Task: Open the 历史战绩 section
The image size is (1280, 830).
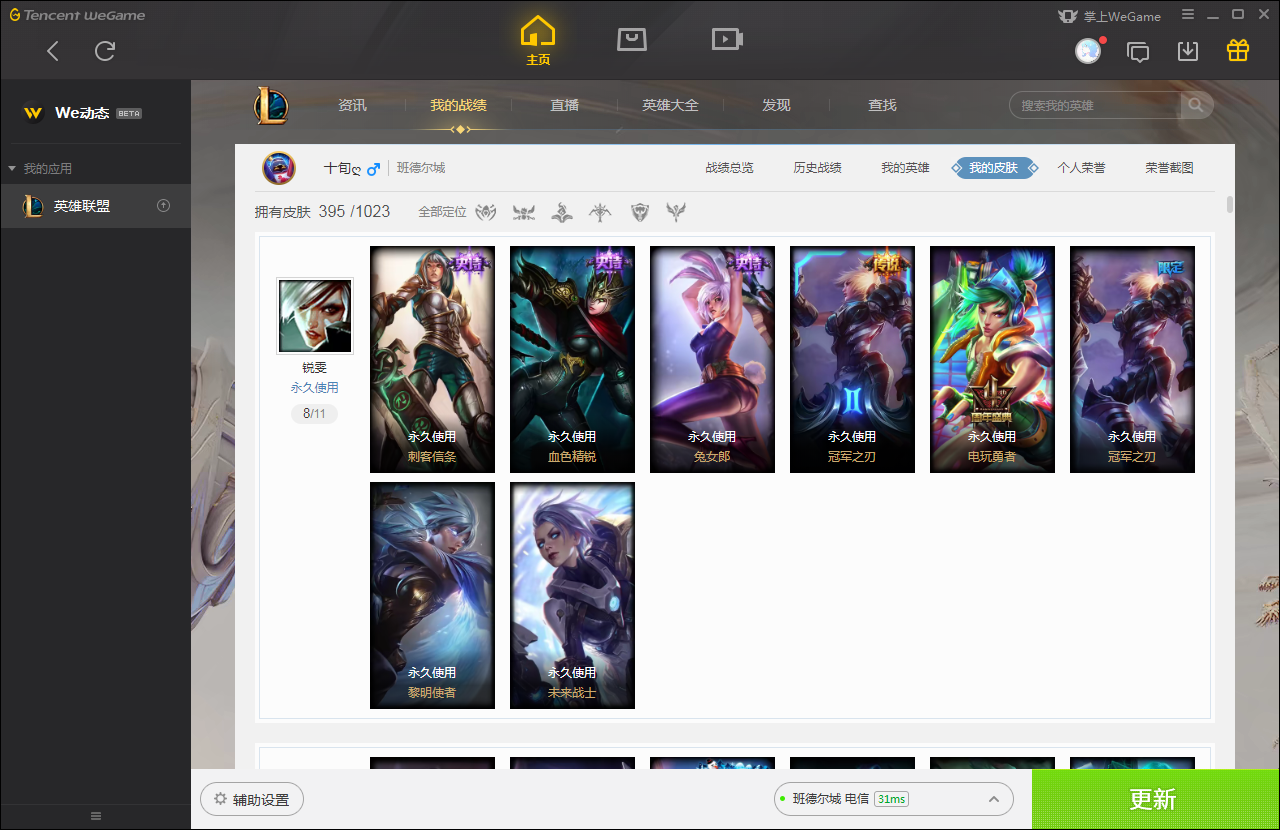Action: coord(818,168)
